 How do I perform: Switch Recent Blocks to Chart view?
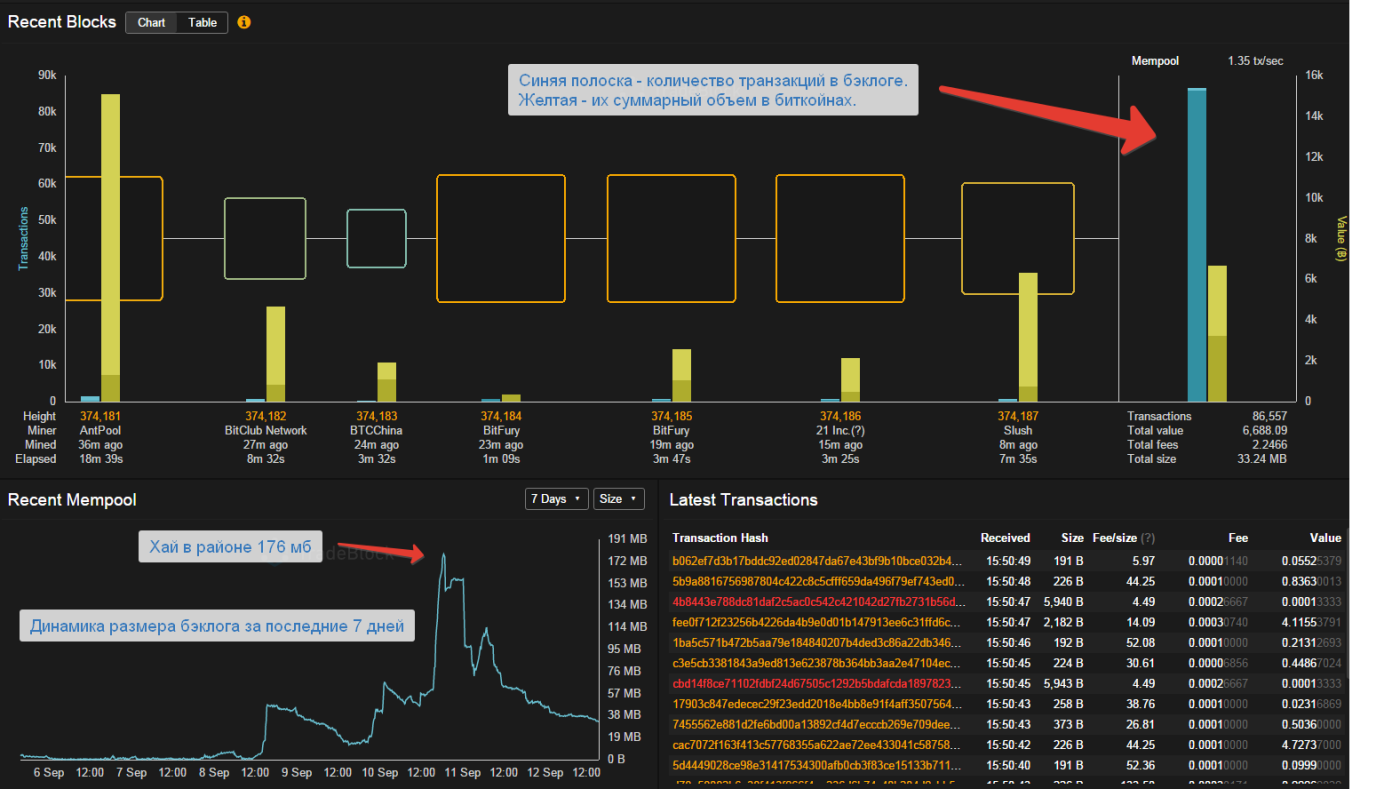coord(152,22)
